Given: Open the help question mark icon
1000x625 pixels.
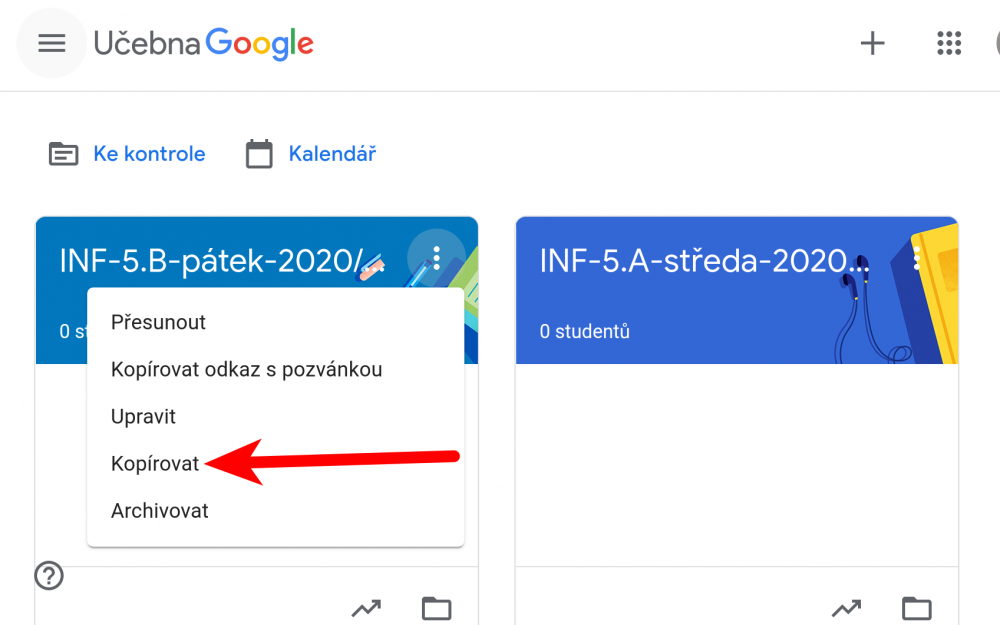Looking at the screenshot, I should pos(49,576).
